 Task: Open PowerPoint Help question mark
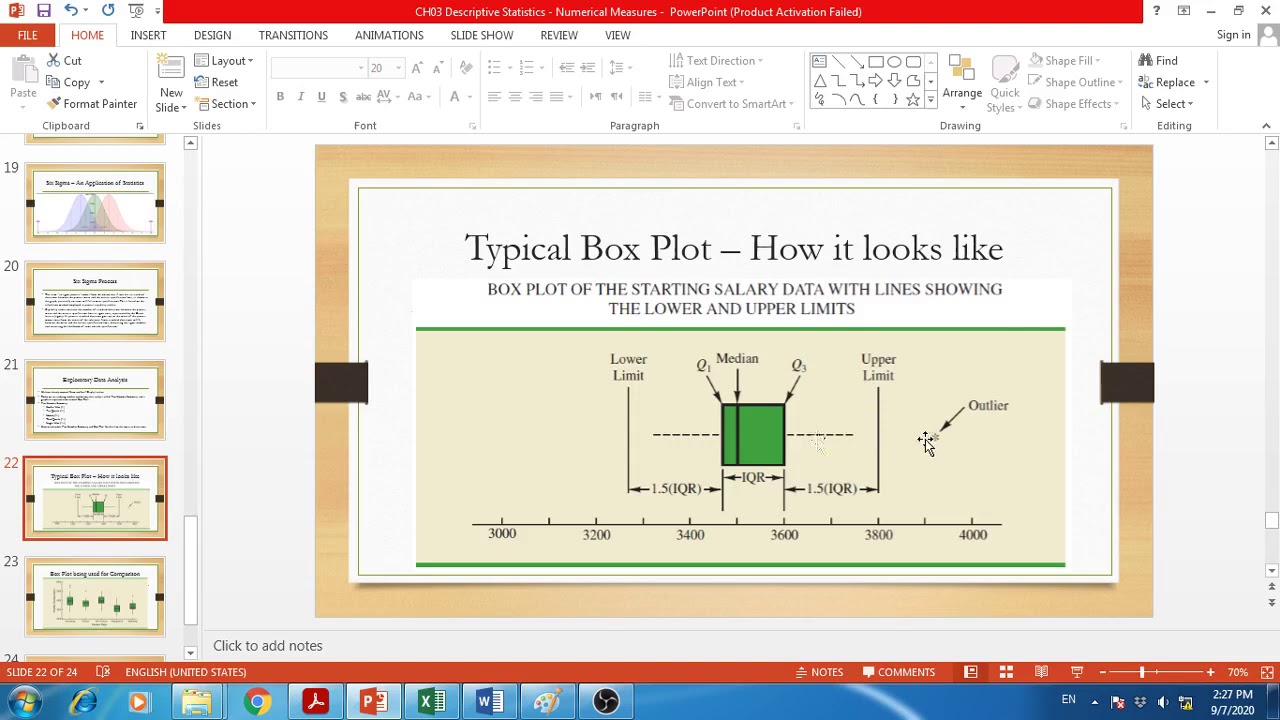pos(1156,11)
